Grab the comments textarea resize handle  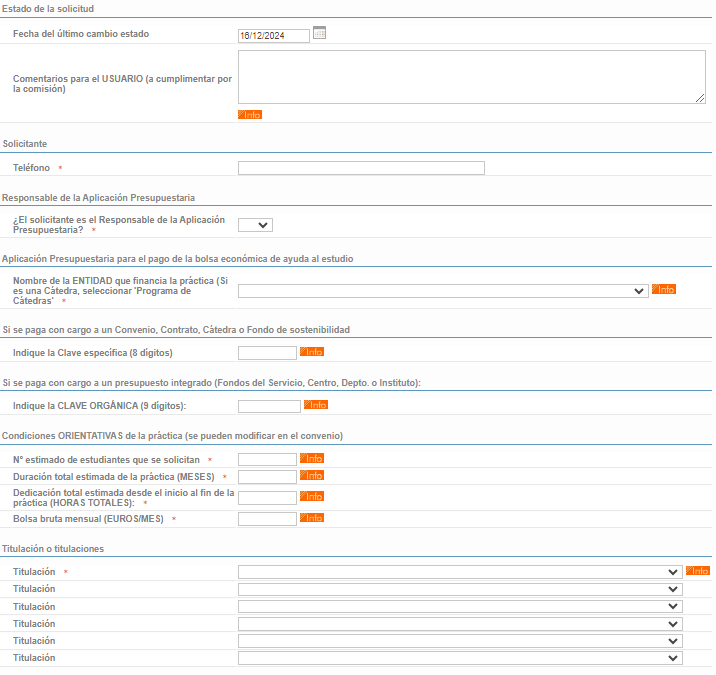click(x=700, y=98)
